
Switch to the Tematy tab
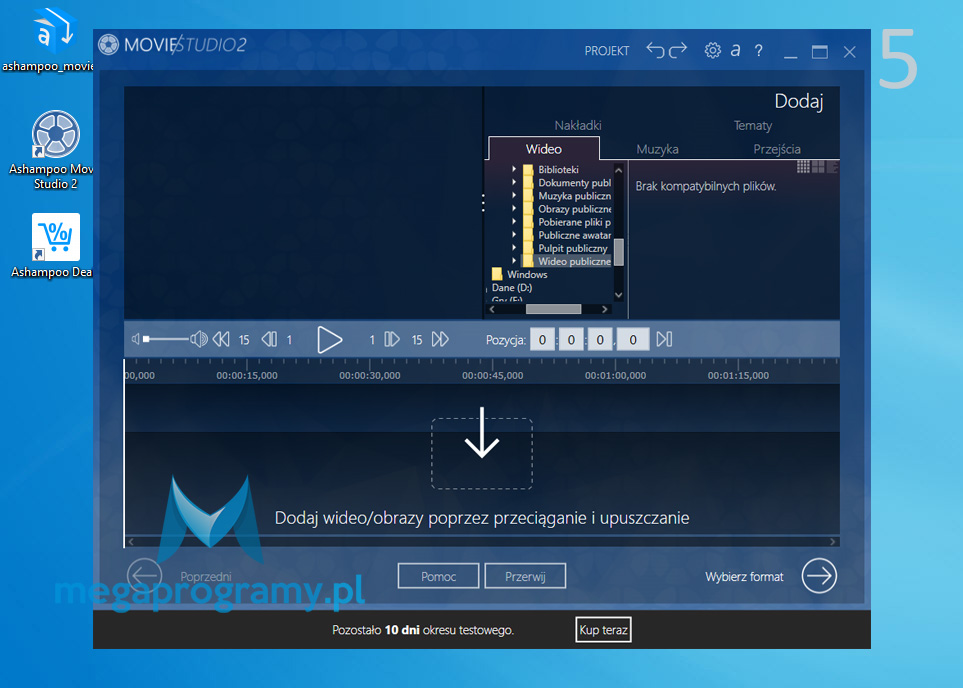click(753, 125)
